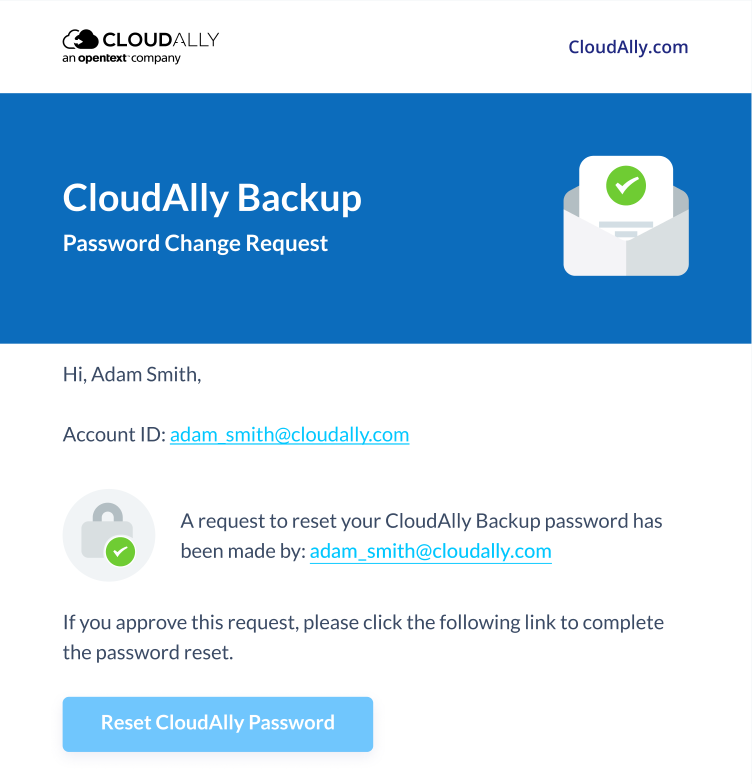Click the "CloudAlly Backup" banner heading
This screenshot has height=784, width=752.
coord(212,198)
